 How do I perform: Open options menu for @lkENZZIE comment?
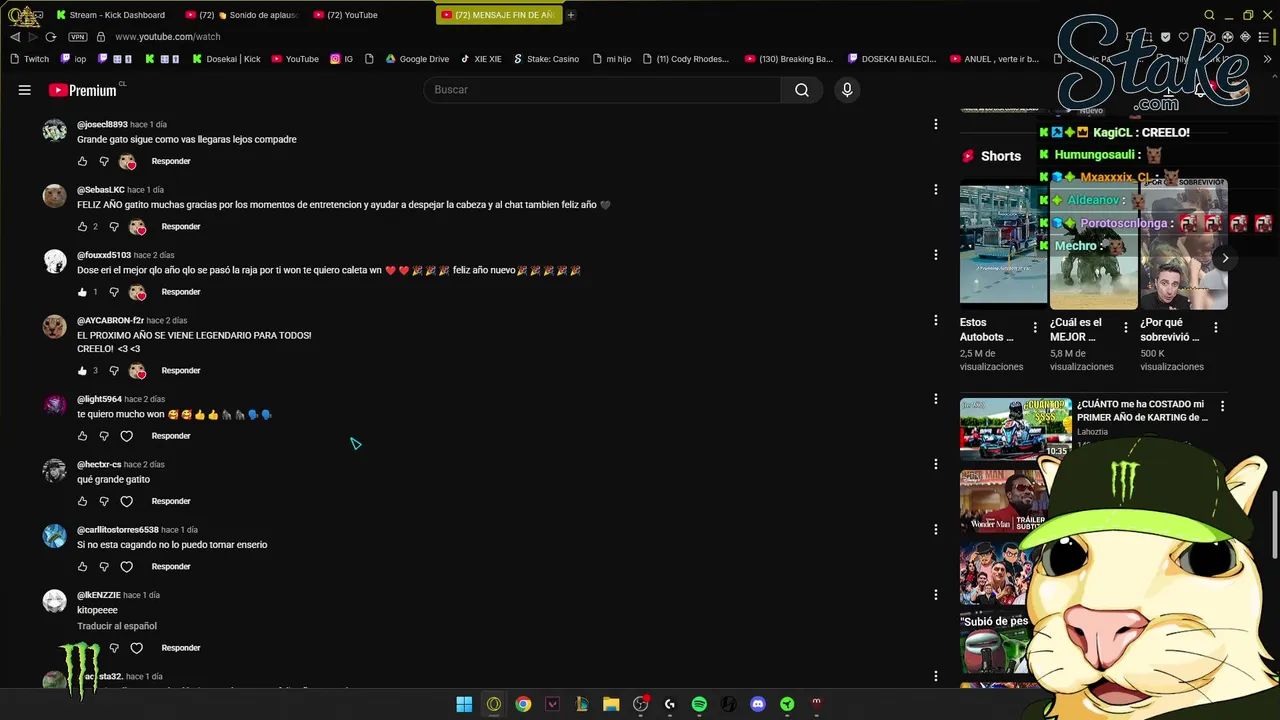[x=936, y=595]
